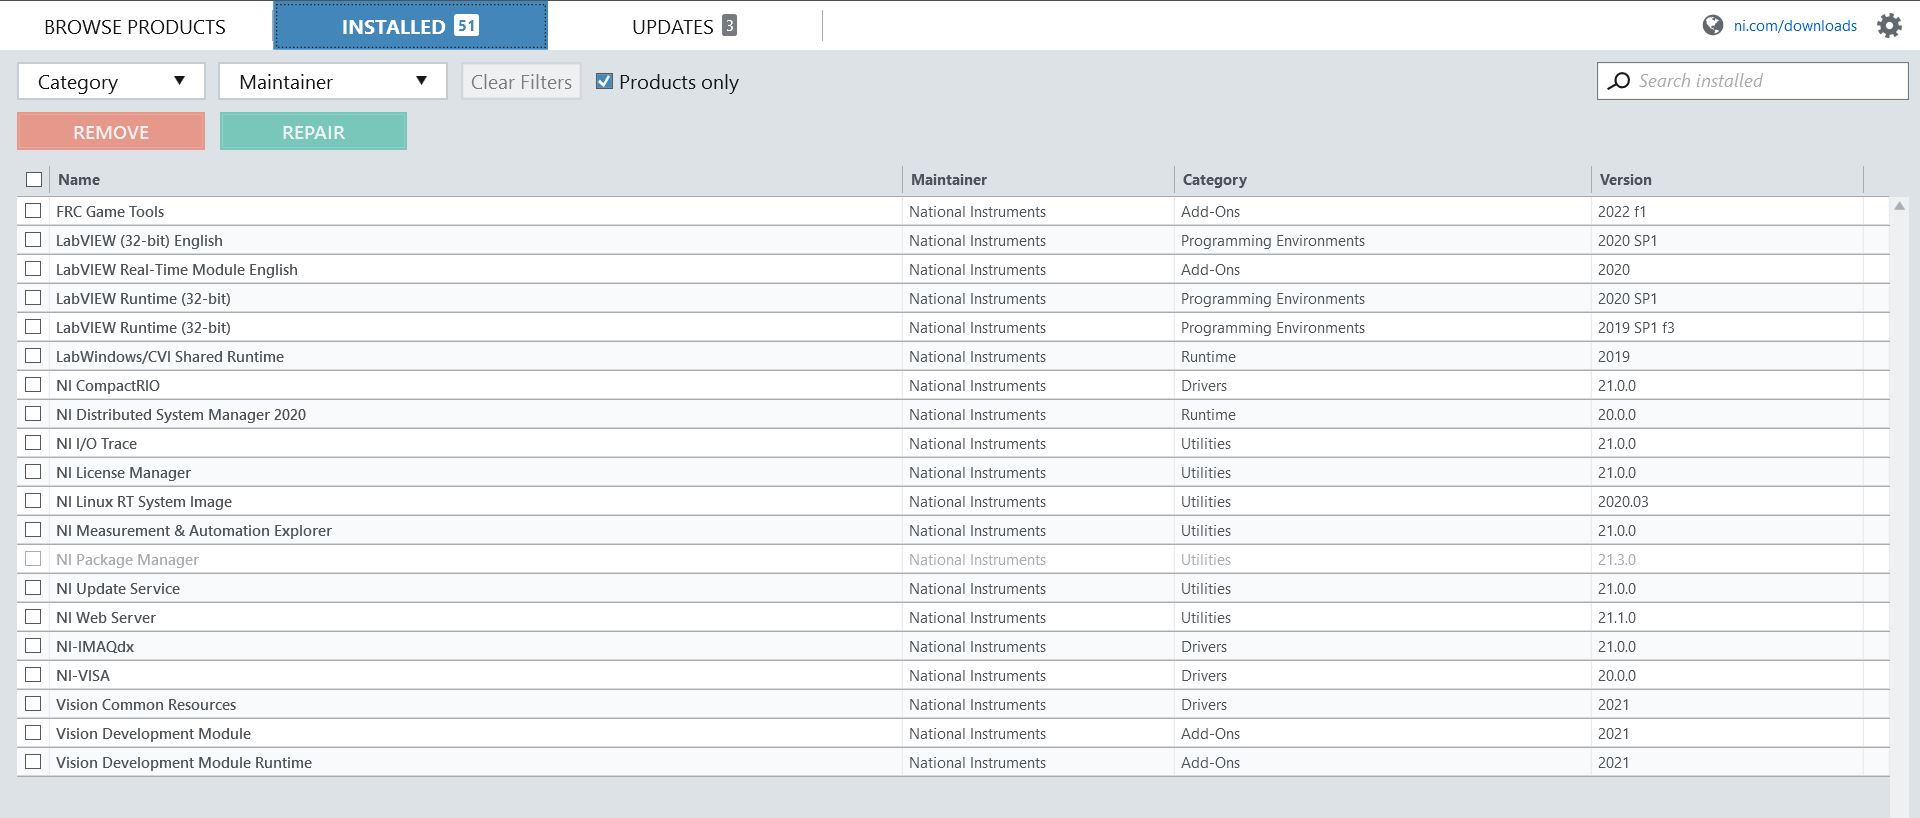1920x818 pixels.
Task: Check NI Measurement & Automation Explorer box
Action: (x=33, y=530)
